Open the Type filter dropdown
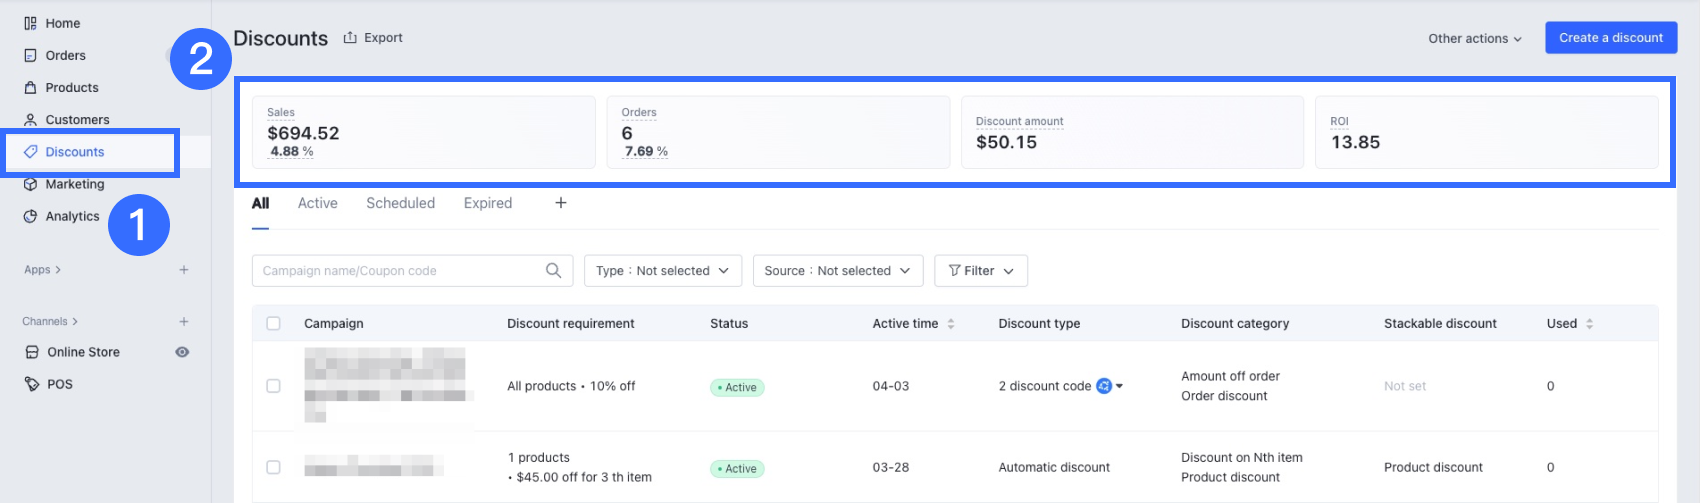This screenshot has width=1700, height=503. (662, 271)
